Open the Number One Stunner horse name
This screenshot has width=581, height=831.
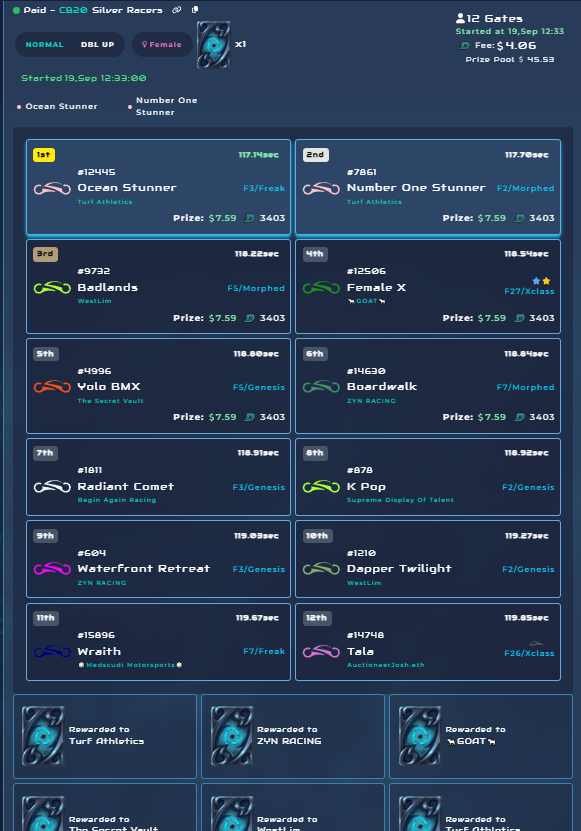416,188
